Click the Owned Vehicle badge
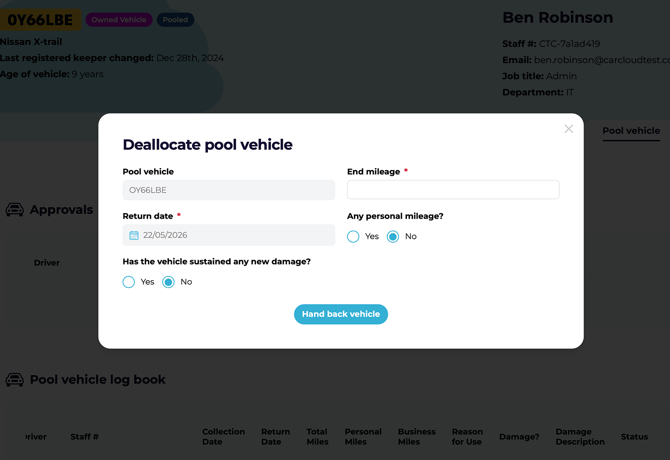Viewport: 670px width, 460px height. coord(119,20)
